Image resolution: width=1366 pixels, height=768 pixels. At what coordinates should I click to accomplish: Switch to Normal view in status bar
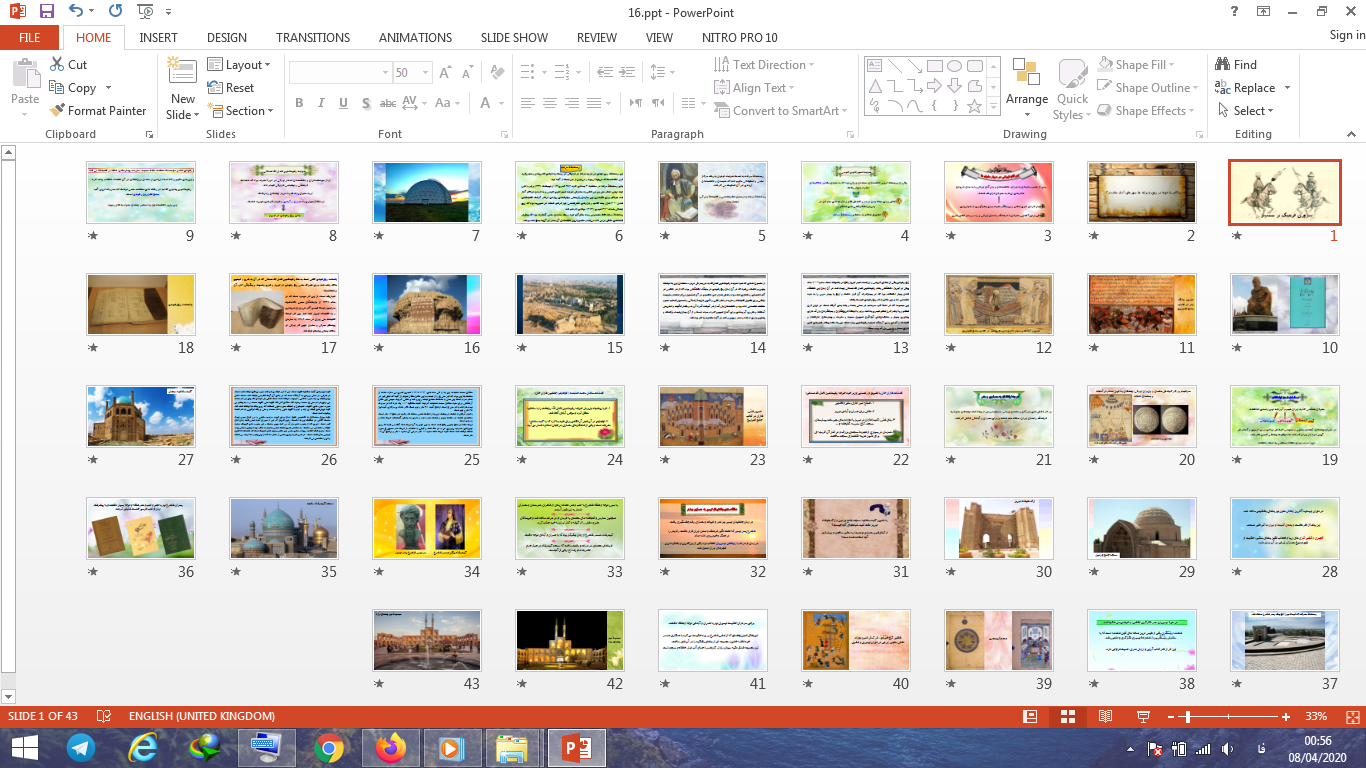[1030, 716]
